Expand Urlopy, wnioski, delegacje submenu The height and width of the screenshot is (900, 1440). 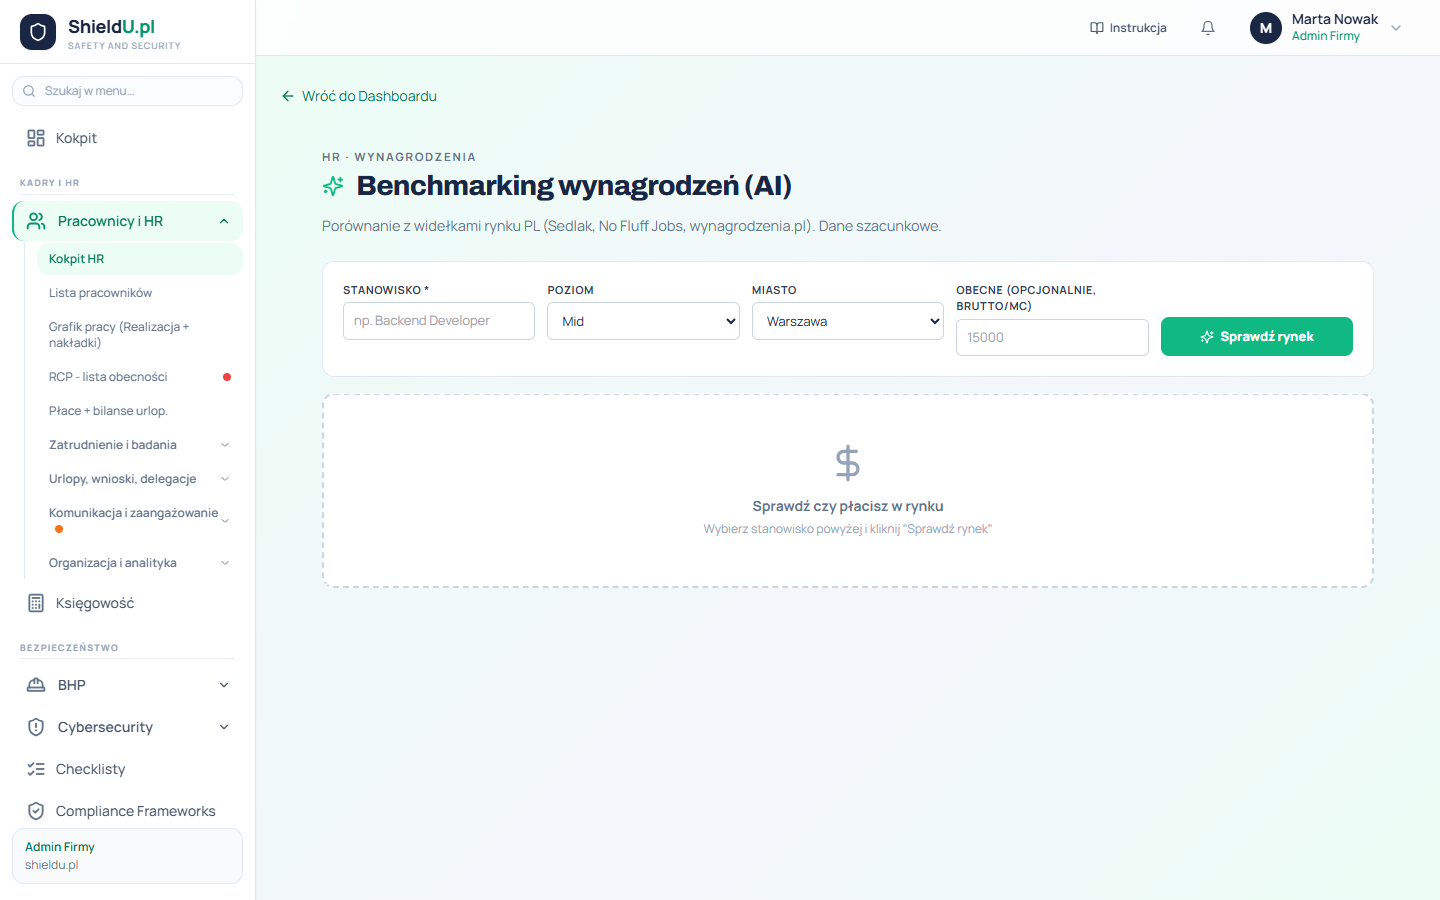[x=225, y=479]
